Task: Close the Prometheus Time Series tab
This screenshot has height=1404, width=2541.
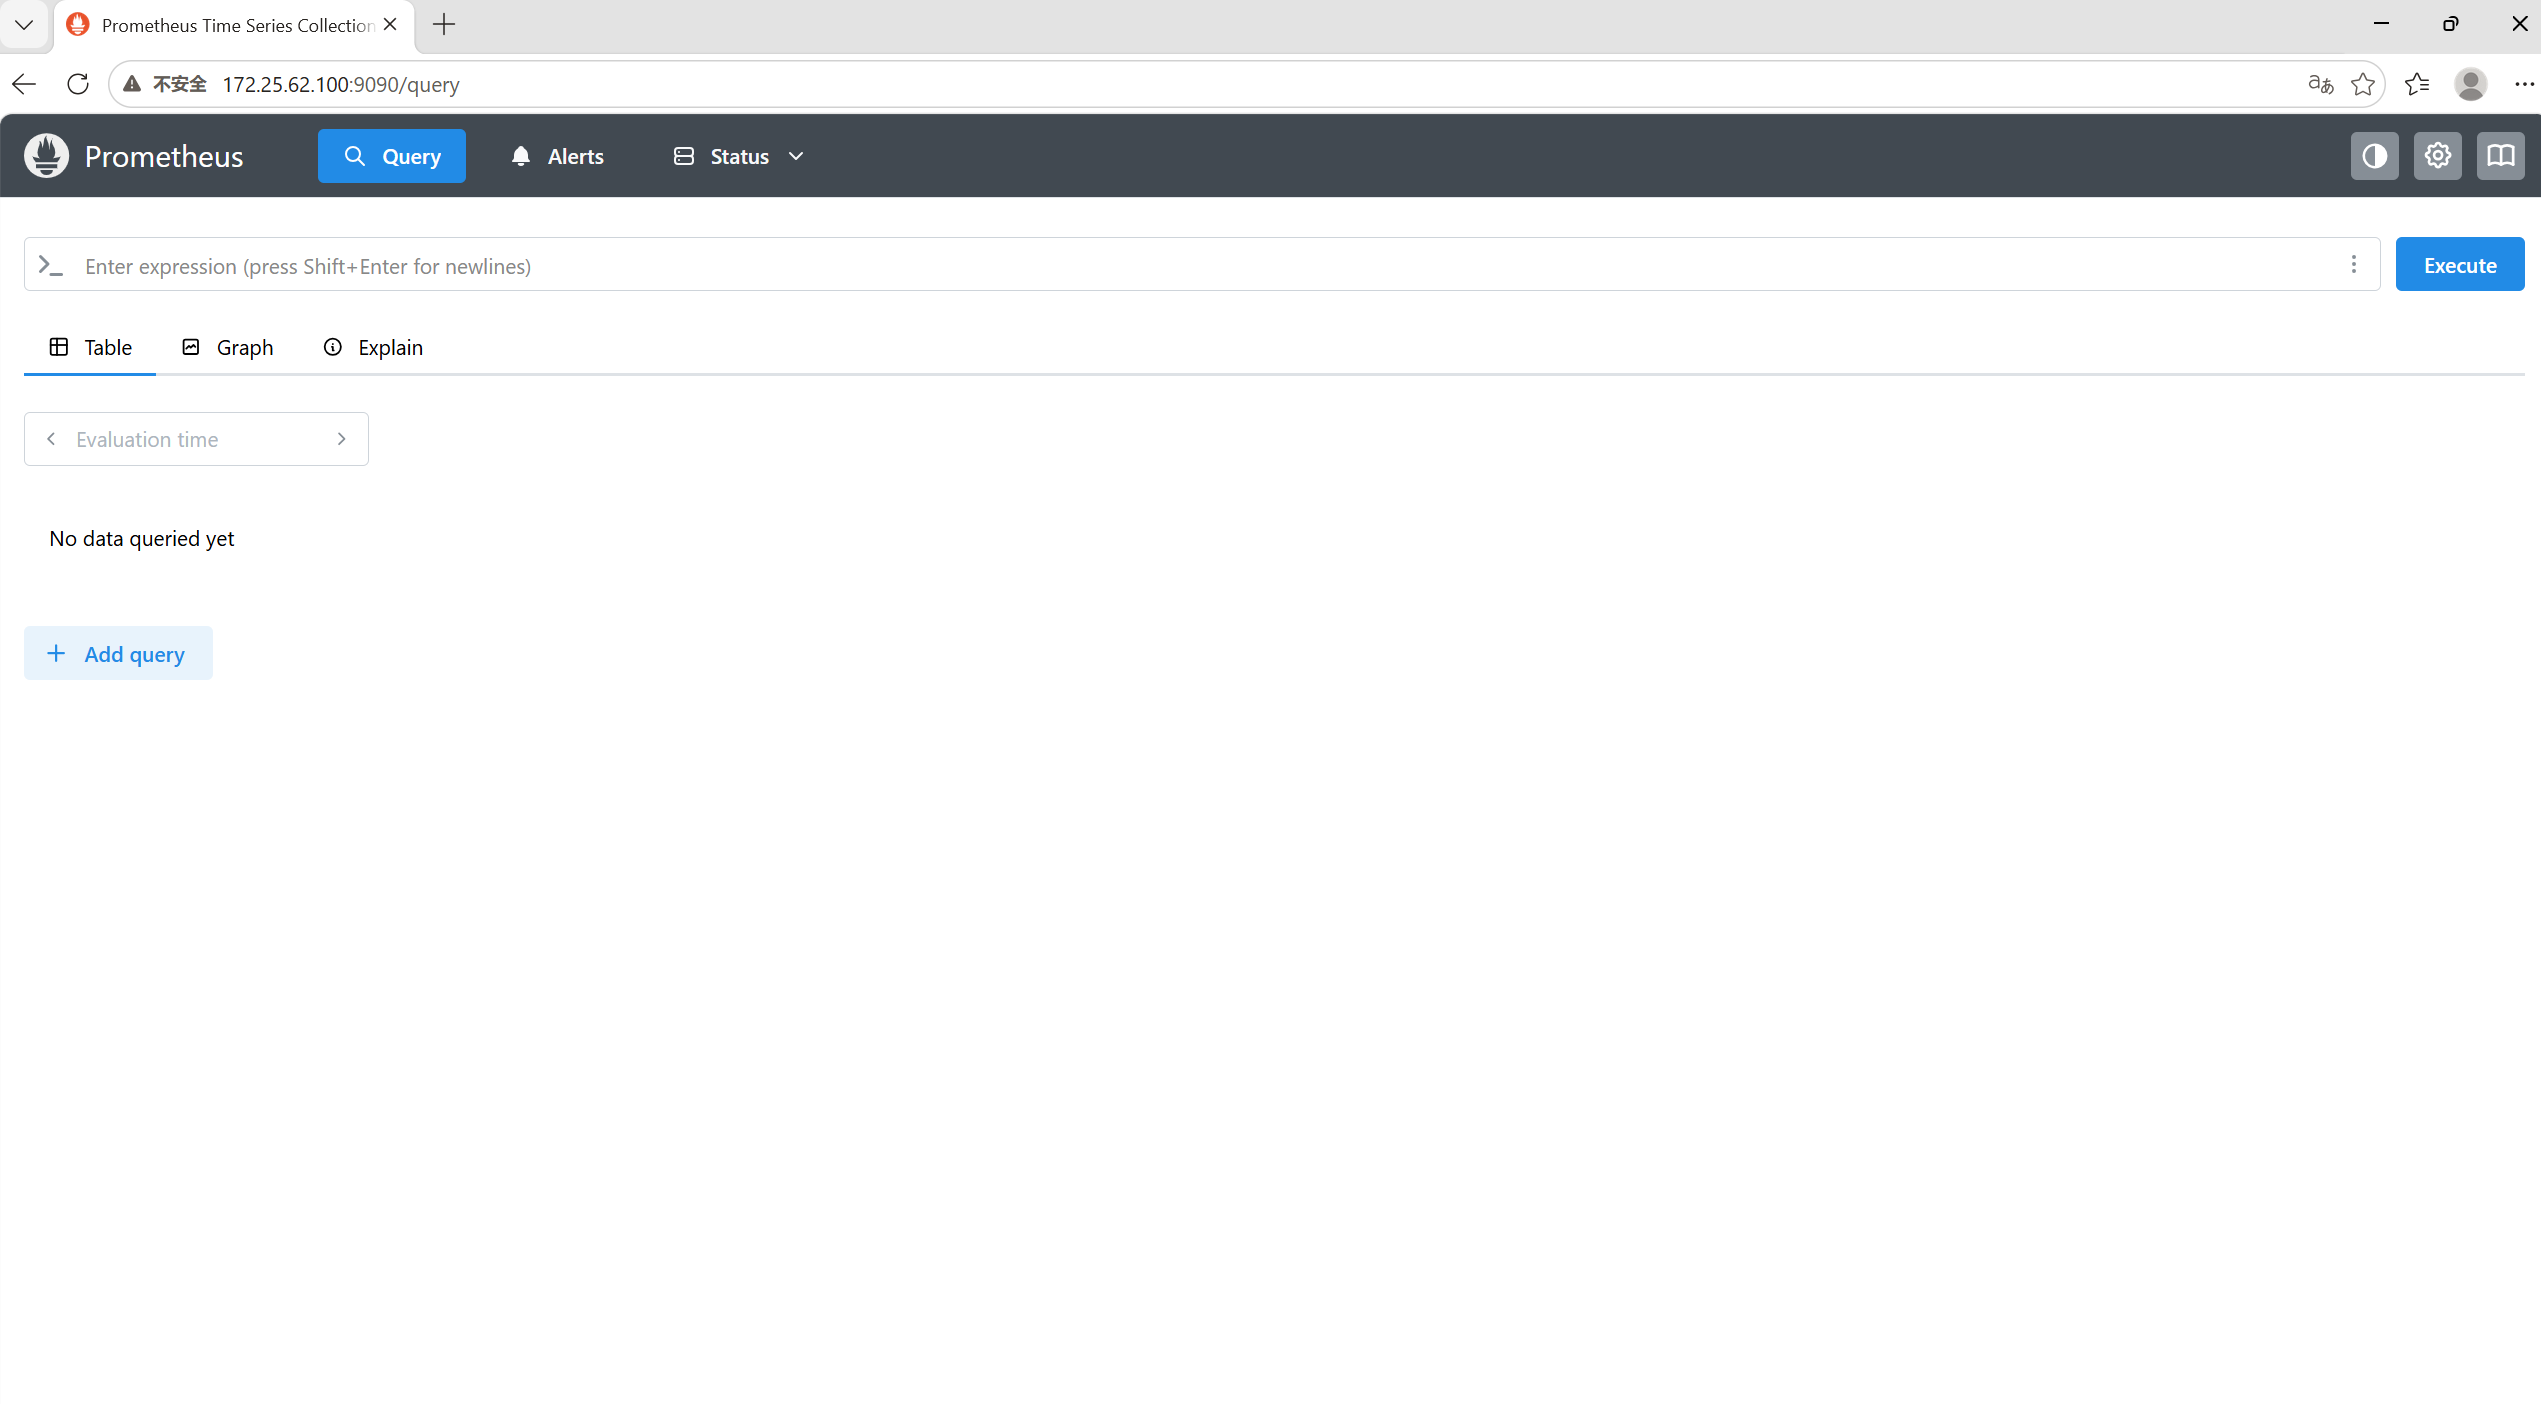Action: (390, 24)
